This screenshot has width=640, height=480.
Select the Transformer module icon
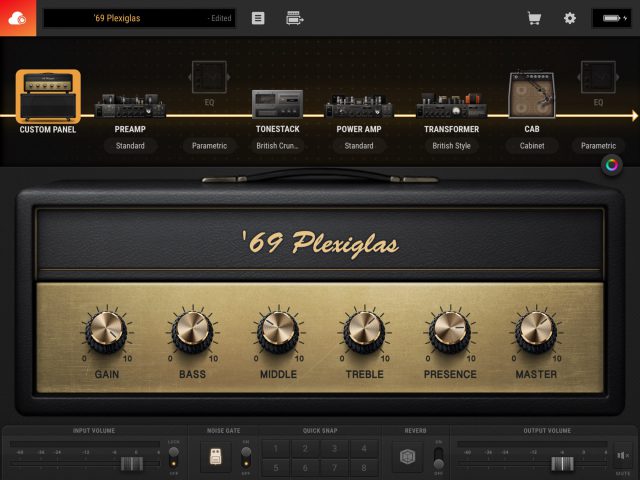(451, 105)
